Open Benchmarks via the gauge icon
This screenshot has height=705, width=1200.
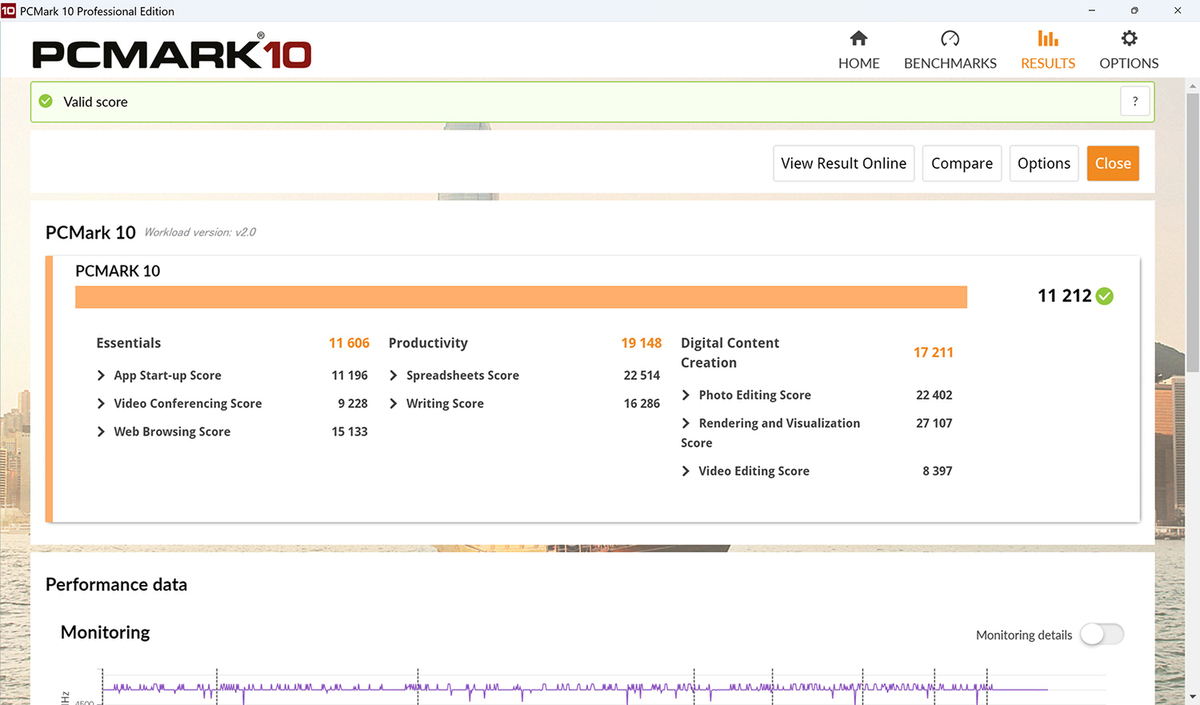[950, 39]
